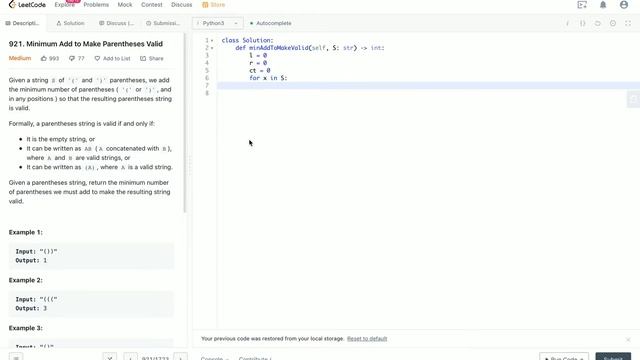Open the problem list icon at bottom left
Viewport: 640px width, 360px height.
click(16, 358)
